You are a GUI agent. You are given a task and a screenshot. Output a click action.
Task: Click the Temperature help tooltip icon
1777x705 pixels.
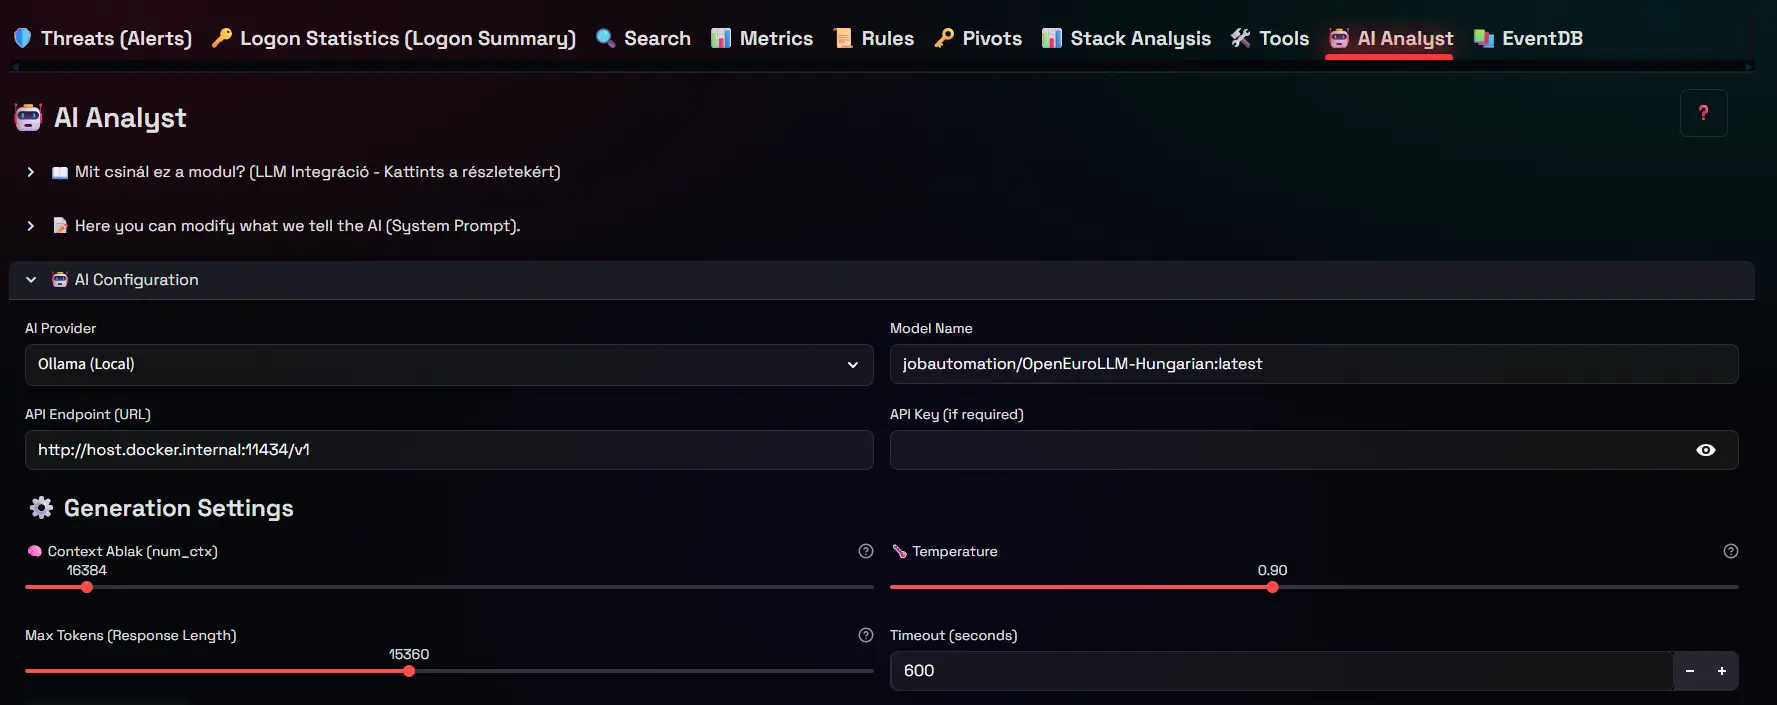(1730, 551)
